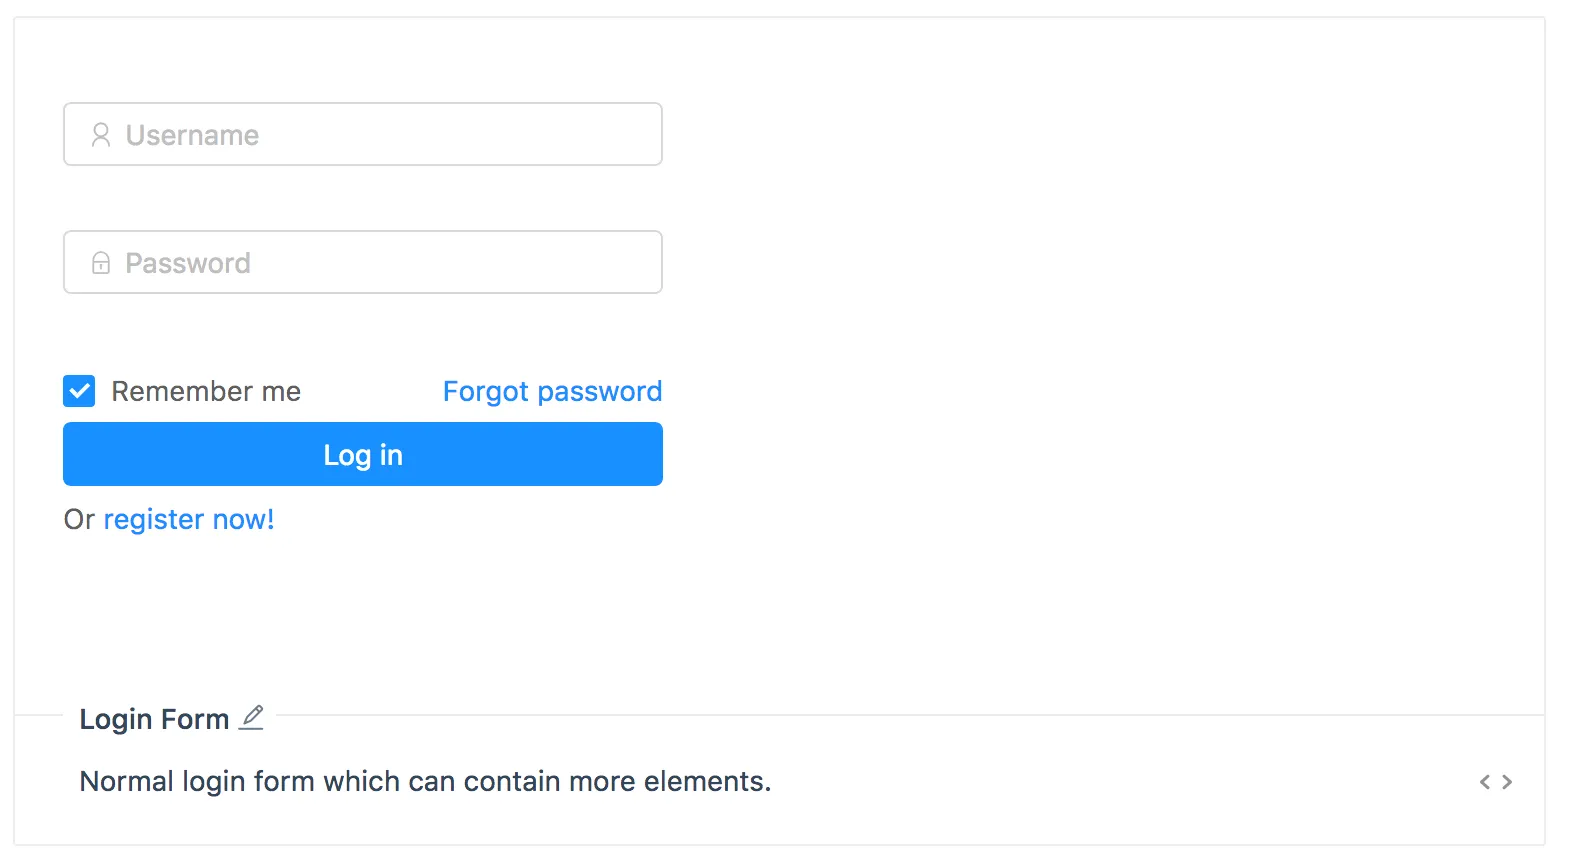Open the Forgot password link
Screen dimensions: 1574x868
coord(552,391)
